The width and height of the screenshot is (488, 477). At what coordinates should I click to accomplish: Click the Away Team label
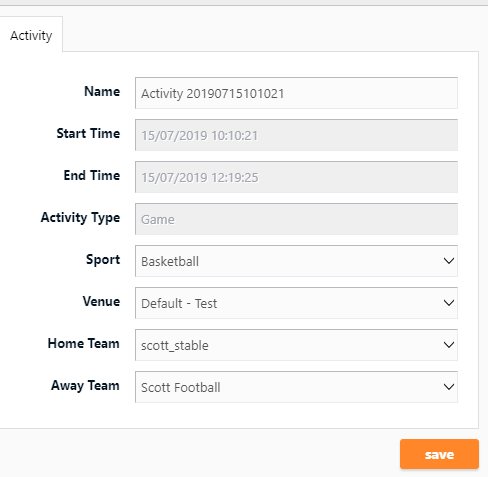click(x=85, y=386)
